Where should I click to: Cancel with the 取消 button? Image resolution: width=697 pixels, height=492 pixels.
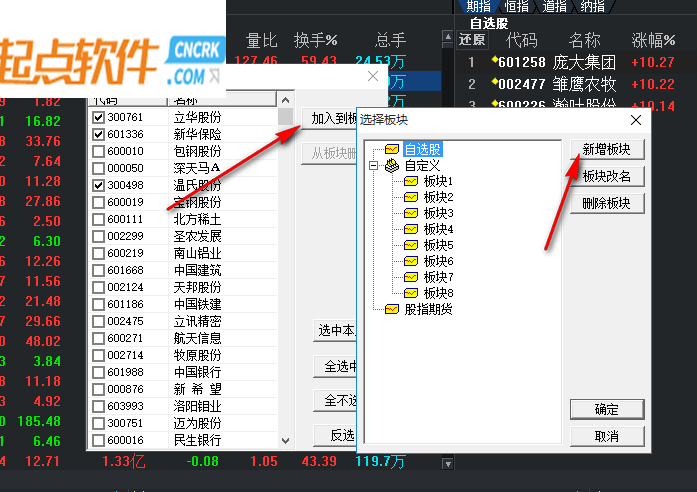607,437
